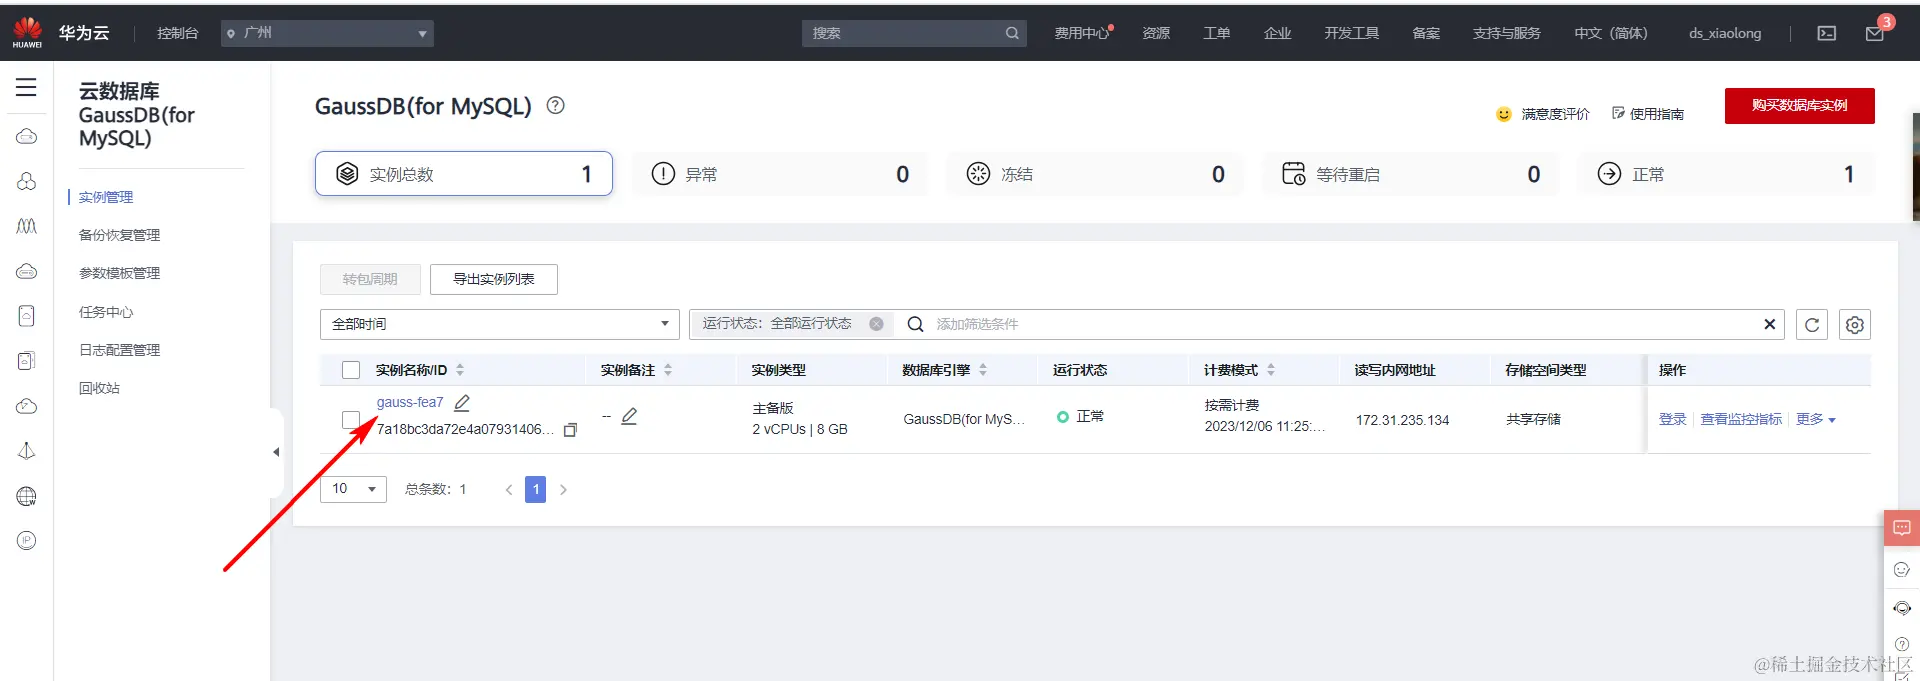The width and height of the screenshot is (1920, 681).
Task: Open 日志配置管理 in sidebar
Action: tap(119, 350)
